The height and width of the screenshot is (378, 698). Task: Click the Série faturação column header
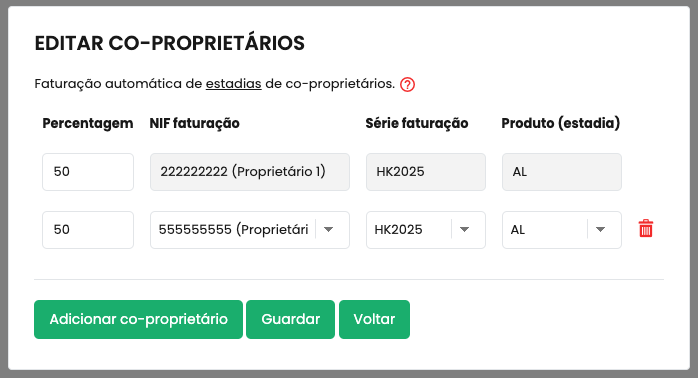coord(417,123)
